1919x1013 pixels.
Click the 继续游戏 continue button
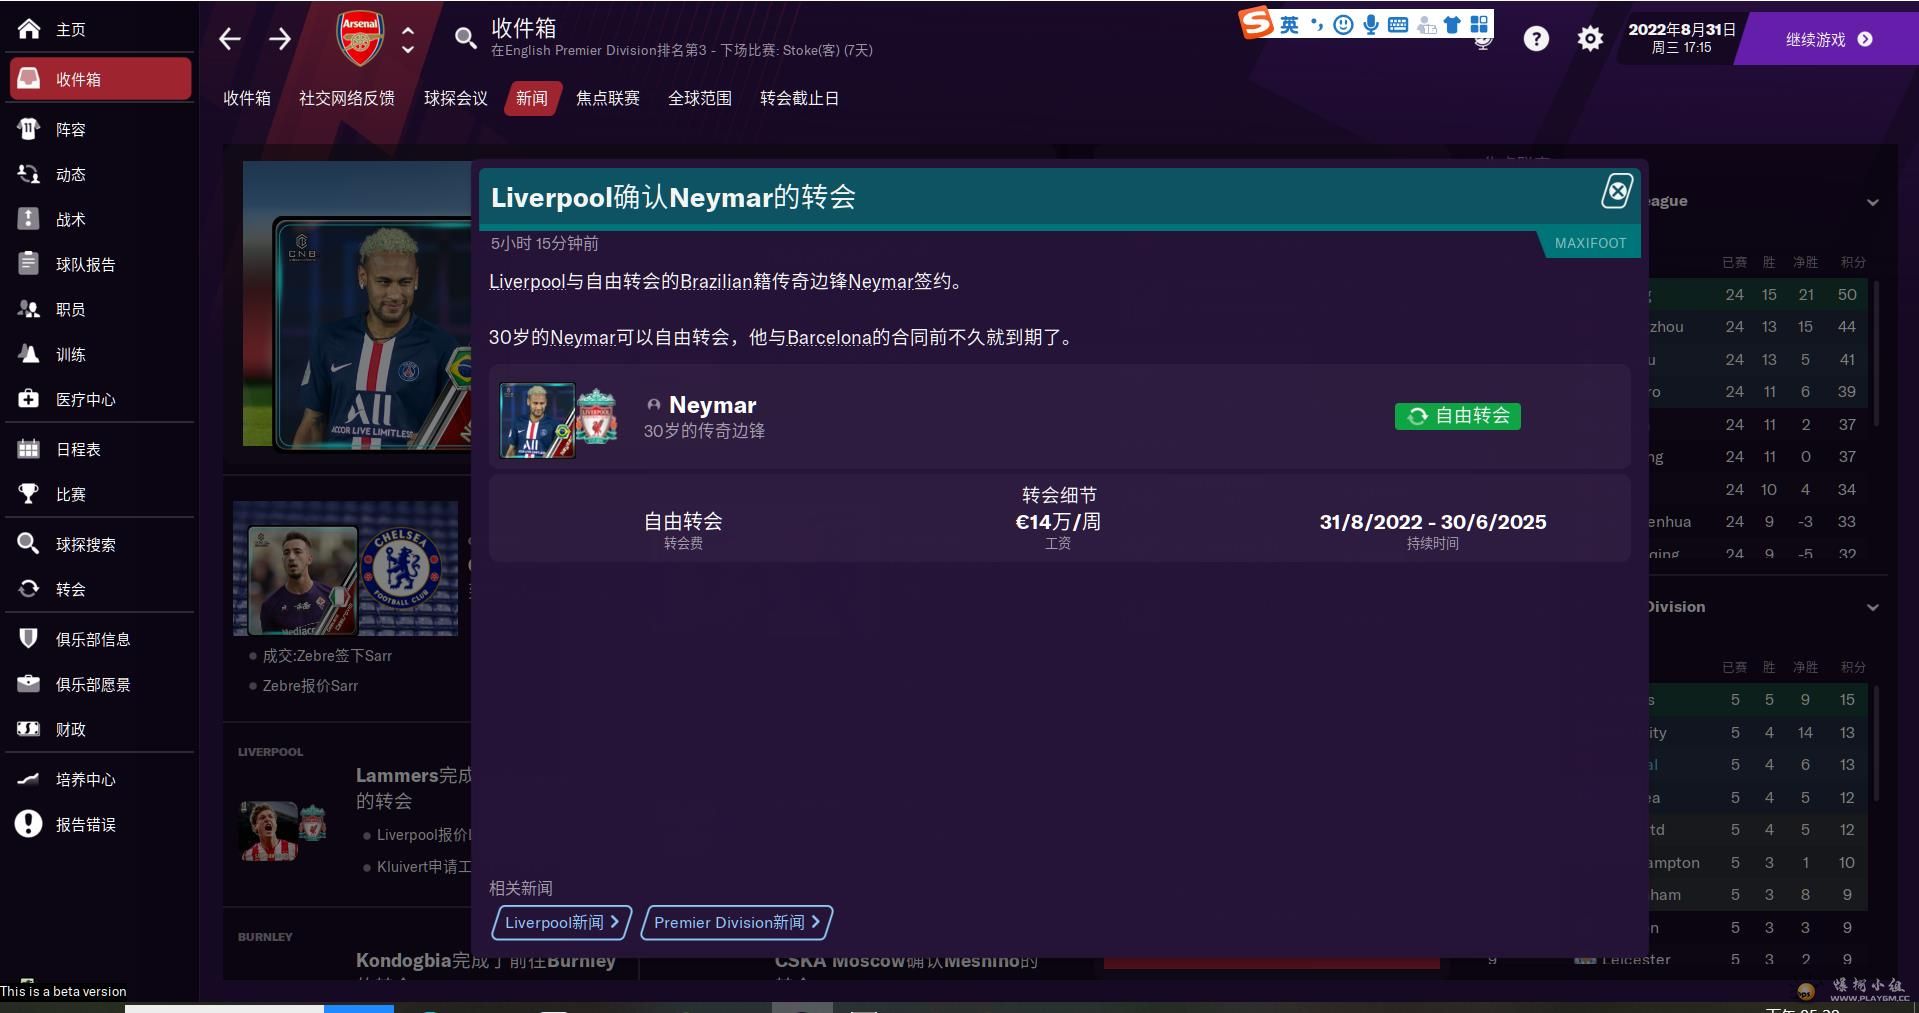[x=1828, y=39]
